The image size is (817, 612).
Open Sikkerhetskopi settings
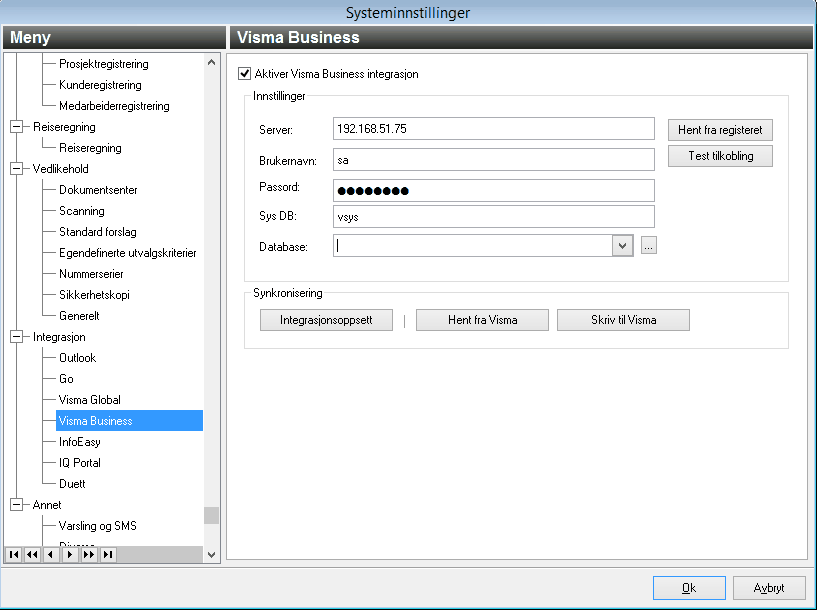94,295
